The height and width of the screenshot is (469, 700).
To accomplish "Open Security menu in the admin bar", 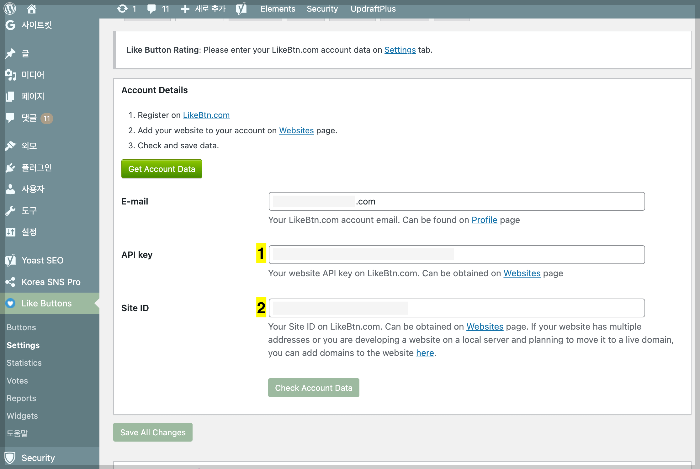I will (322, 9).
